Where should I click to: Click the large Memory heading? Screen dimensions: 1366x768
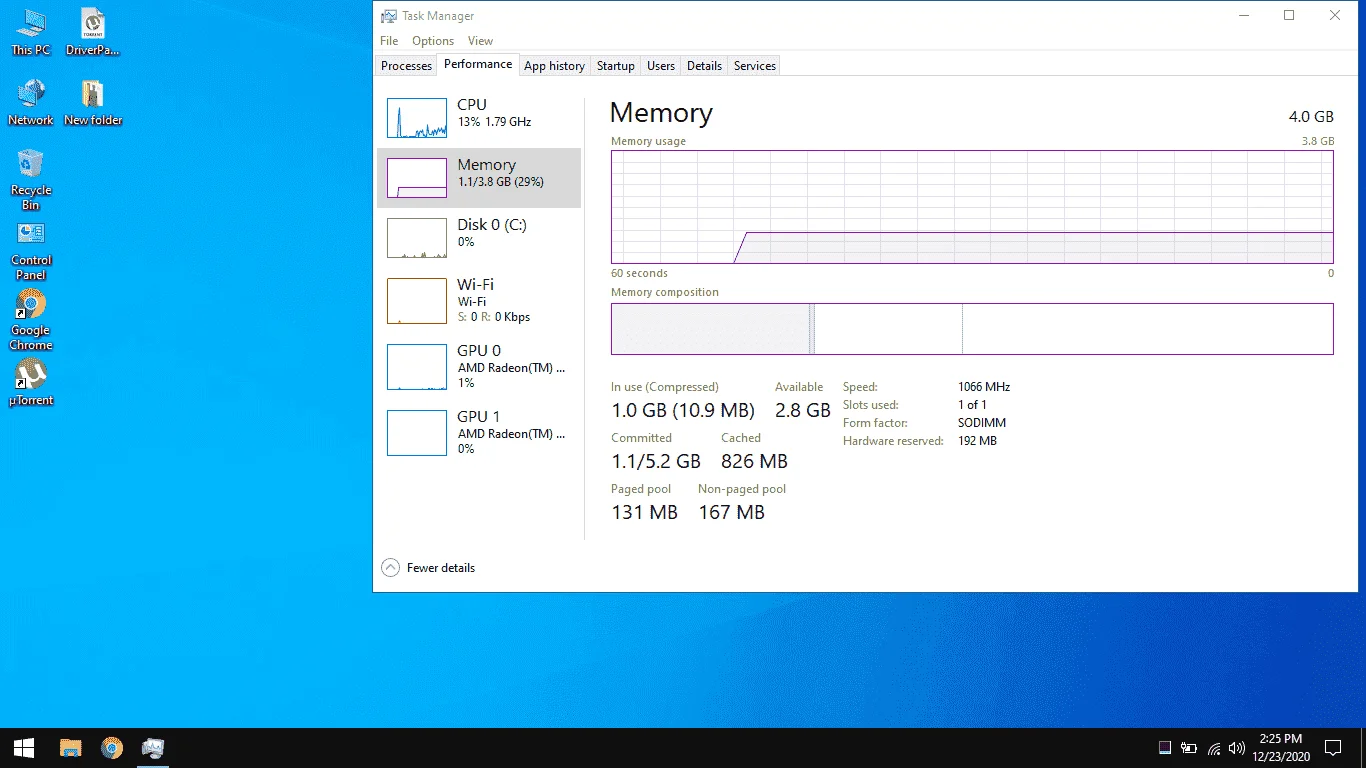click(661, 113)
